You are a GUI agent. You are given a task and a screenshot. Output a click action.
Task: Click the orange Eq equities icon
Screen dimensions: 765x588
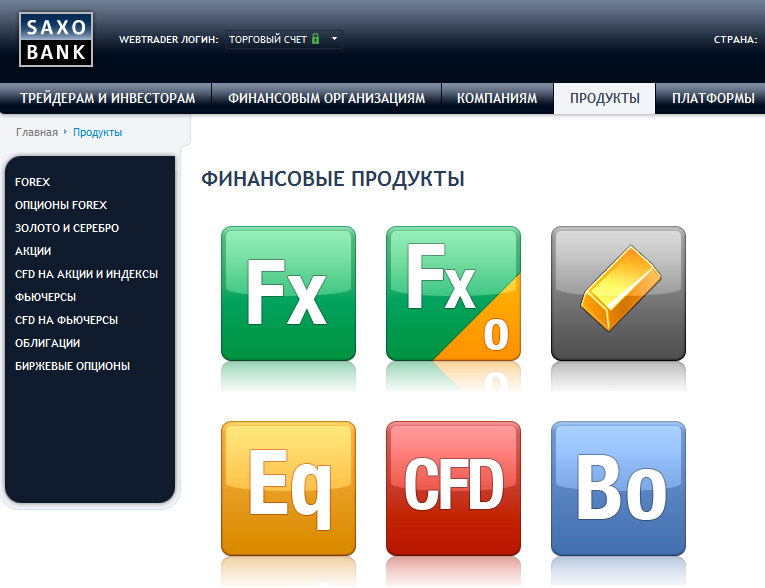click(x=288, y=488)
